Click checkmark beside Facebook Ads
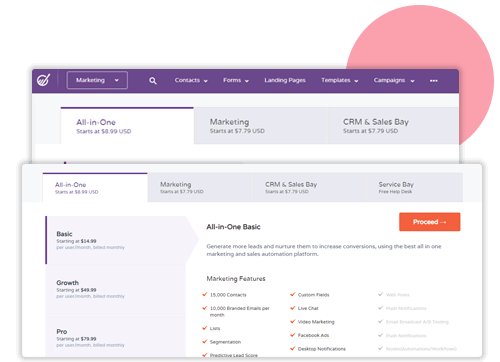The image size is (500, 362). click(293, 335)
